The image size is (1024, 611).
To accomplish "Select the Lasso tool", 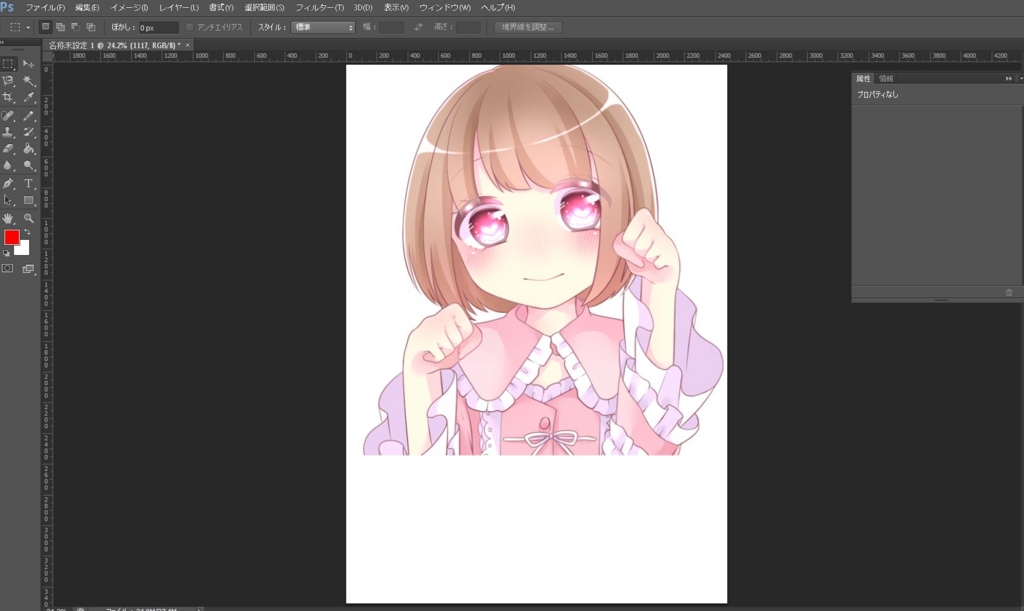I will (8, 81).
